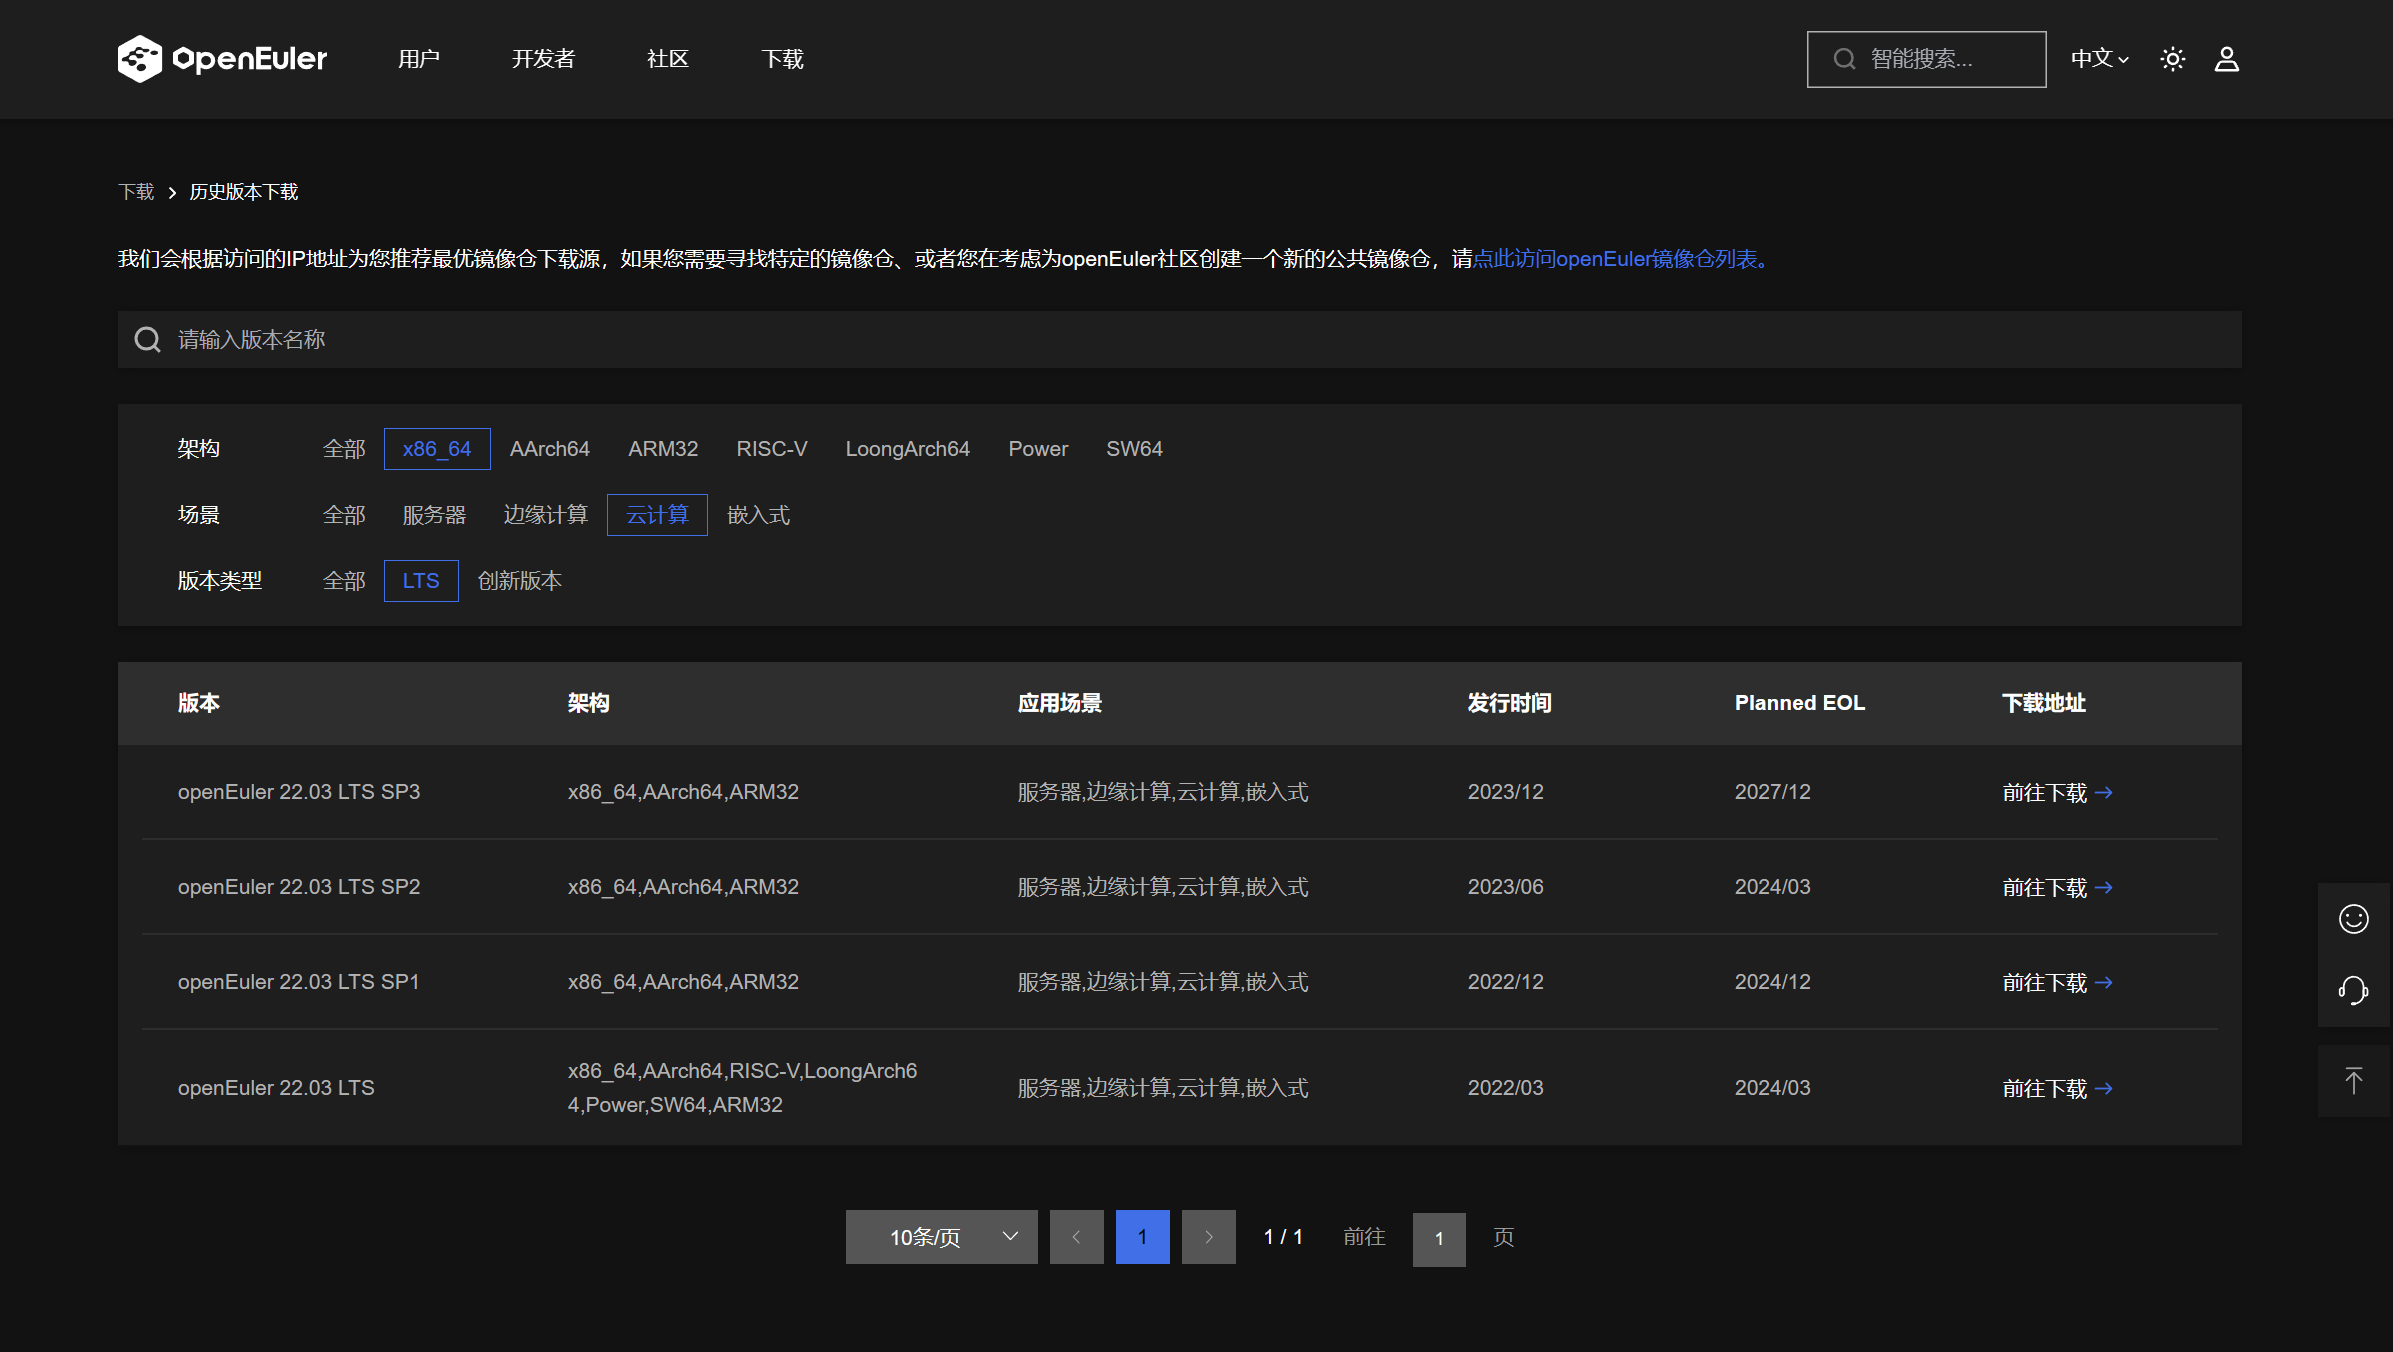Expand the 10条/页 page size dropdown
The image size is (2393, 1352).
941,1237
